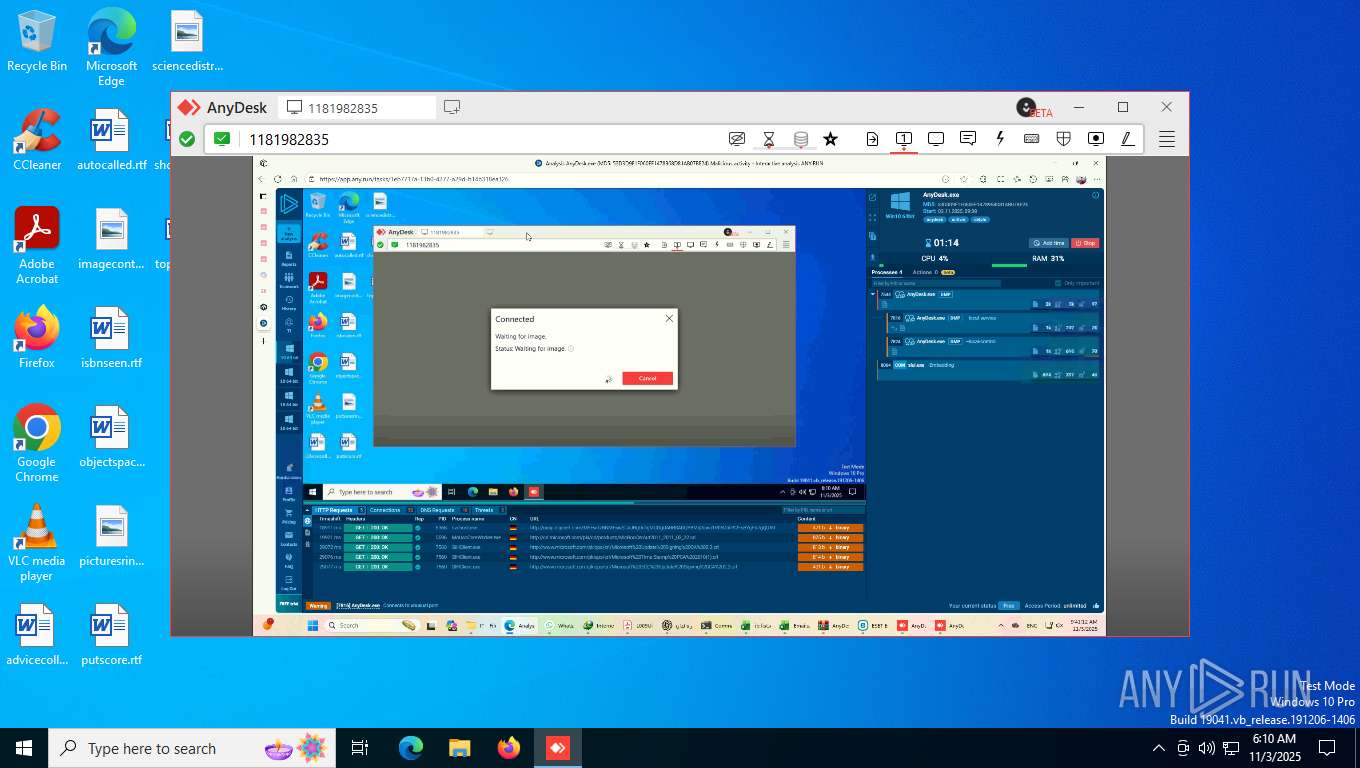Click the remote browser URL address bar

coord(620,179)
